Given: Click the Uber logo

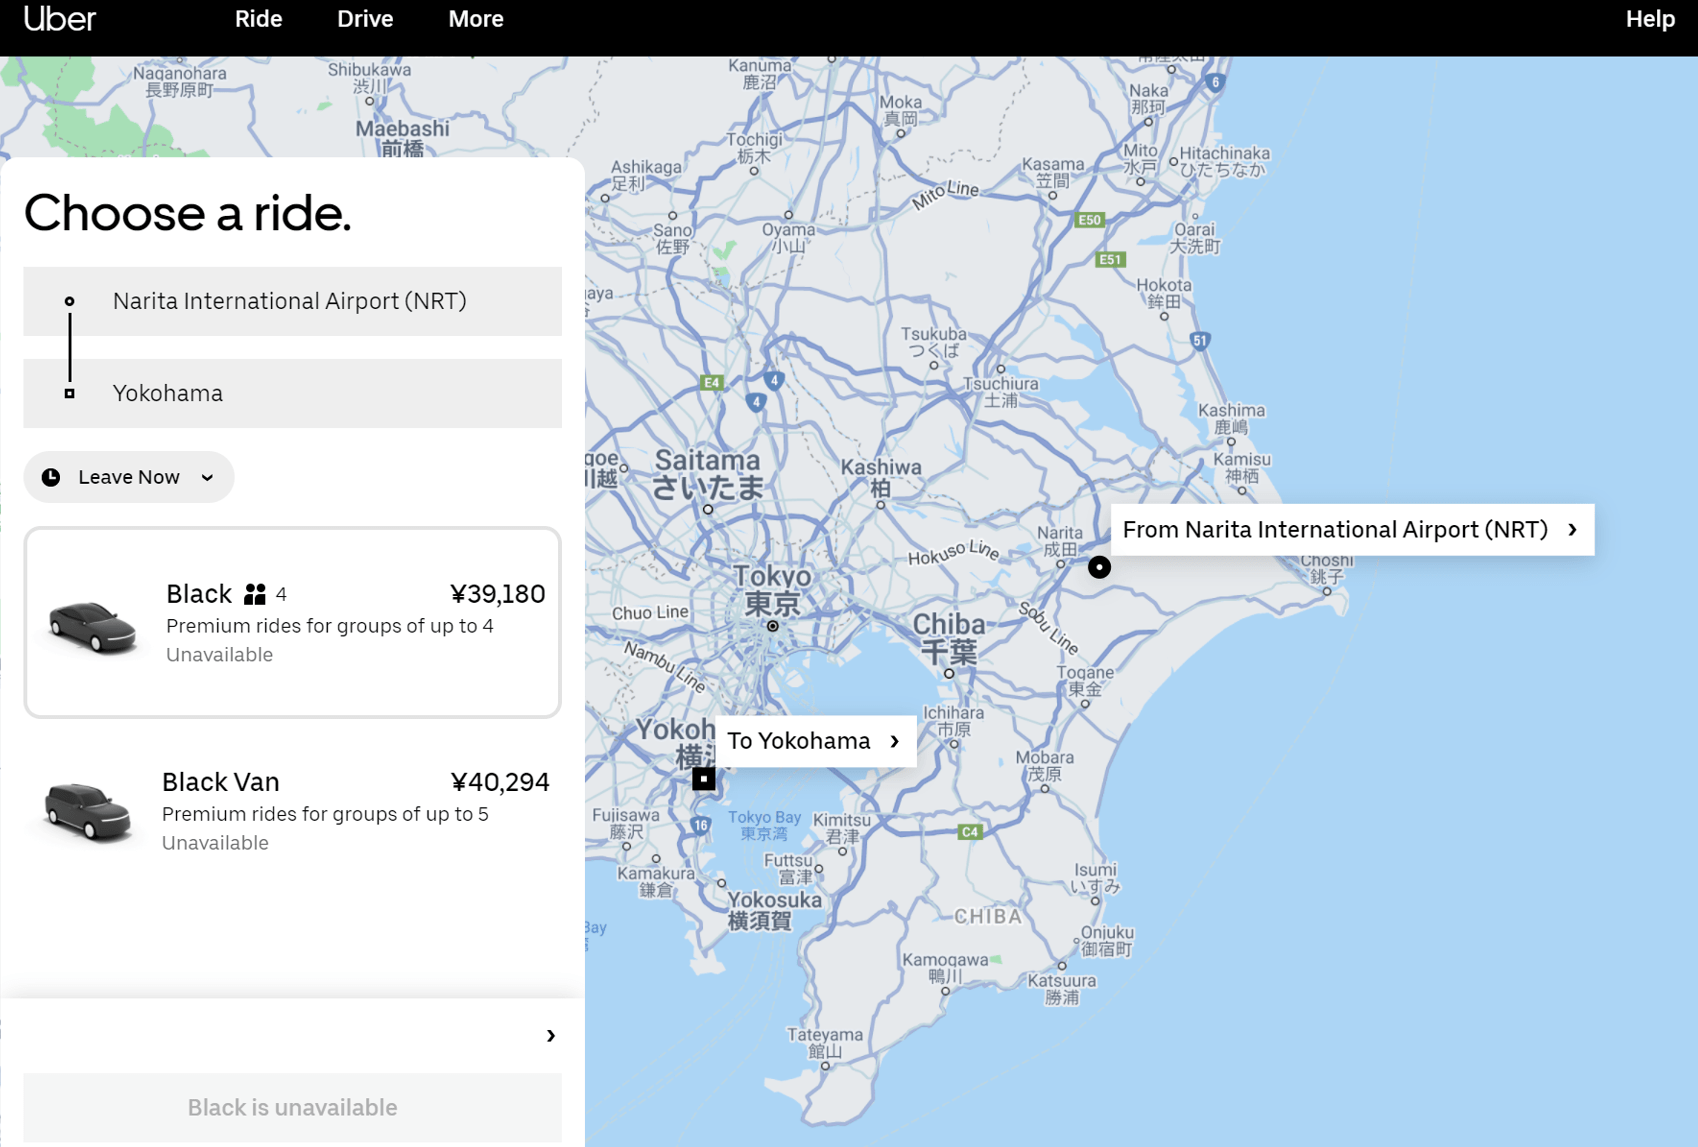Looking at the screenshot, I should click(59, 19).
